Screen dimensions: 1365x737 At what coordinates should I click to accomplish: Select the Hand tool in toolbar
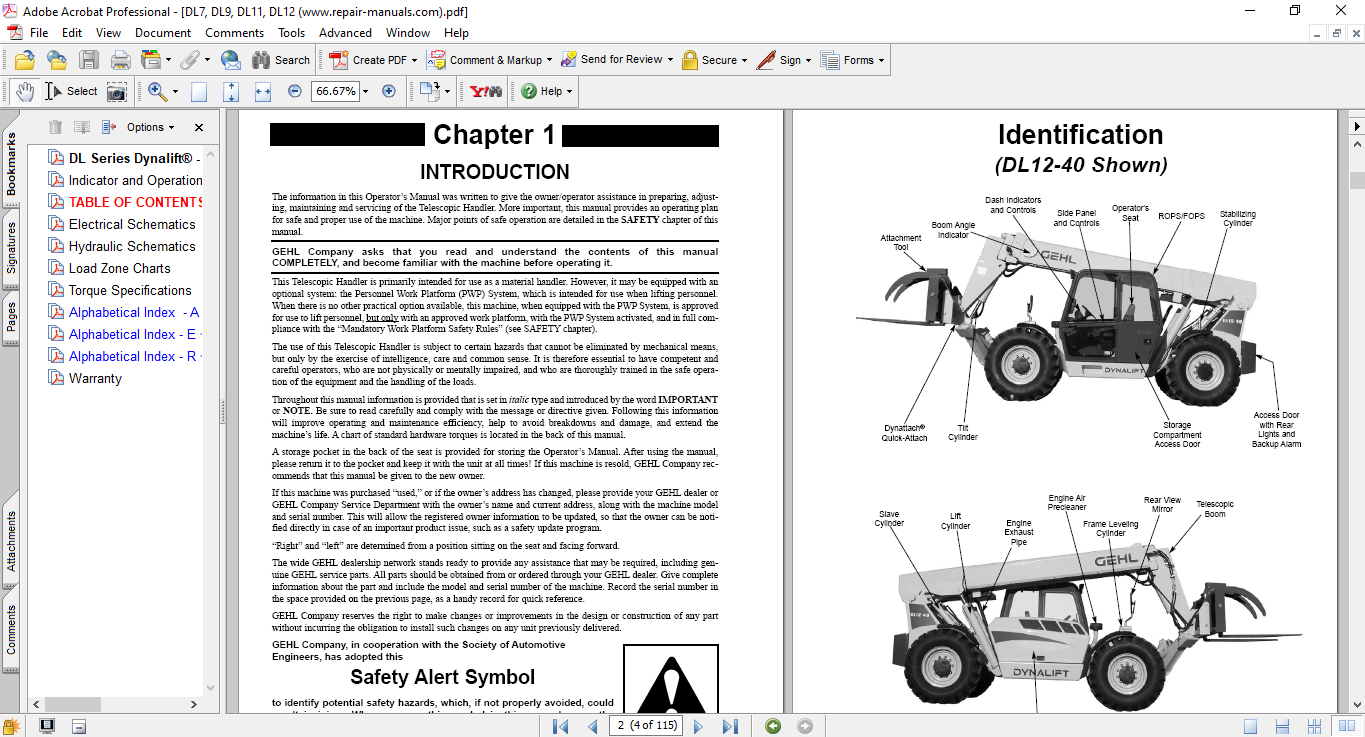[x=24, y=91]
